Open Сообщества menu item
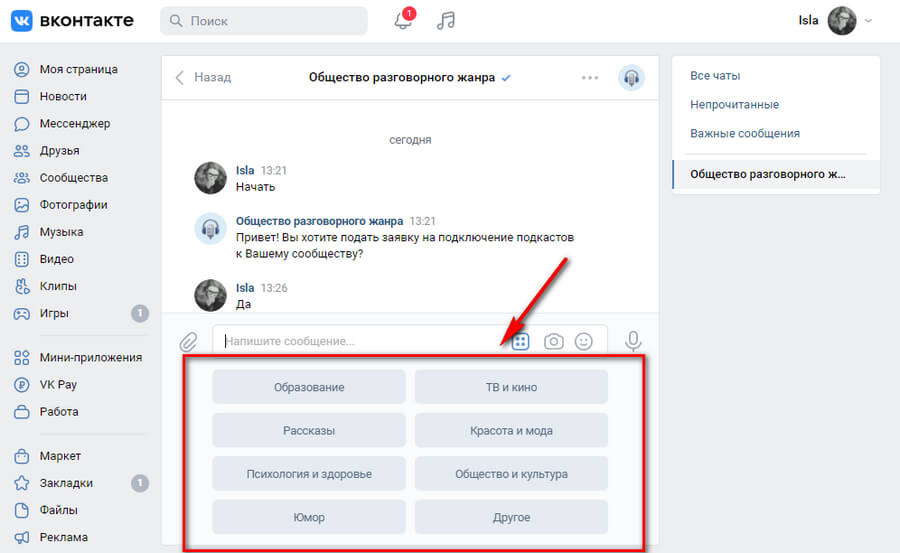900x553 pixels. click(x=73, y=177)
